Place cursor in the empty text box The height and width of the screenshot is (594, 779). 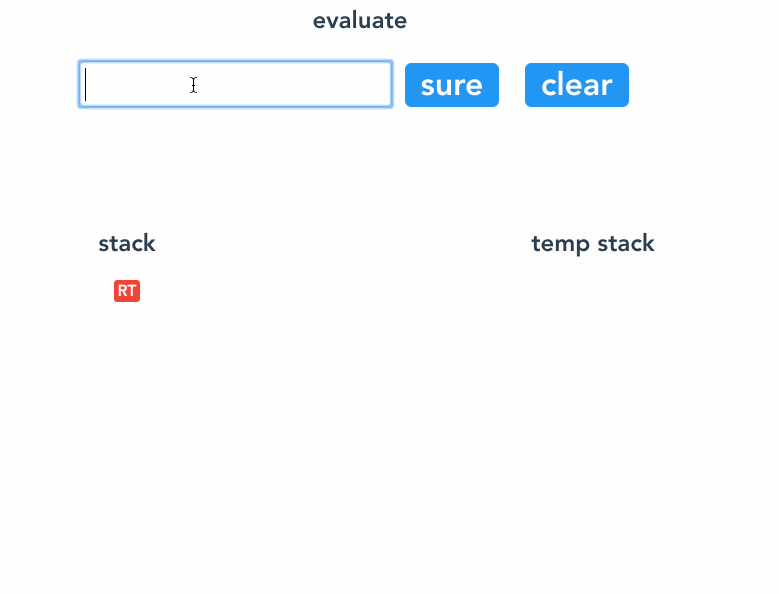[235, 84]
